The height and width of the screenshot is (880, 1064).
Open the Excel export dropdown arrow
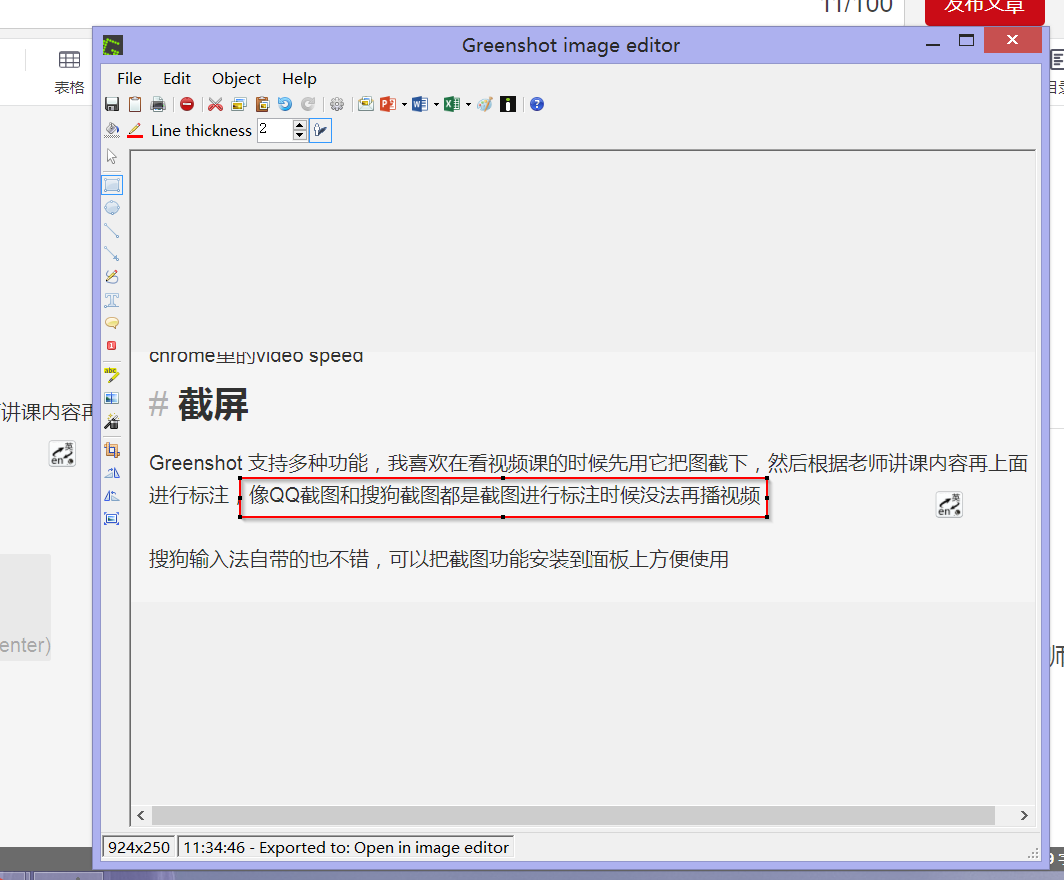click(468, 104)
